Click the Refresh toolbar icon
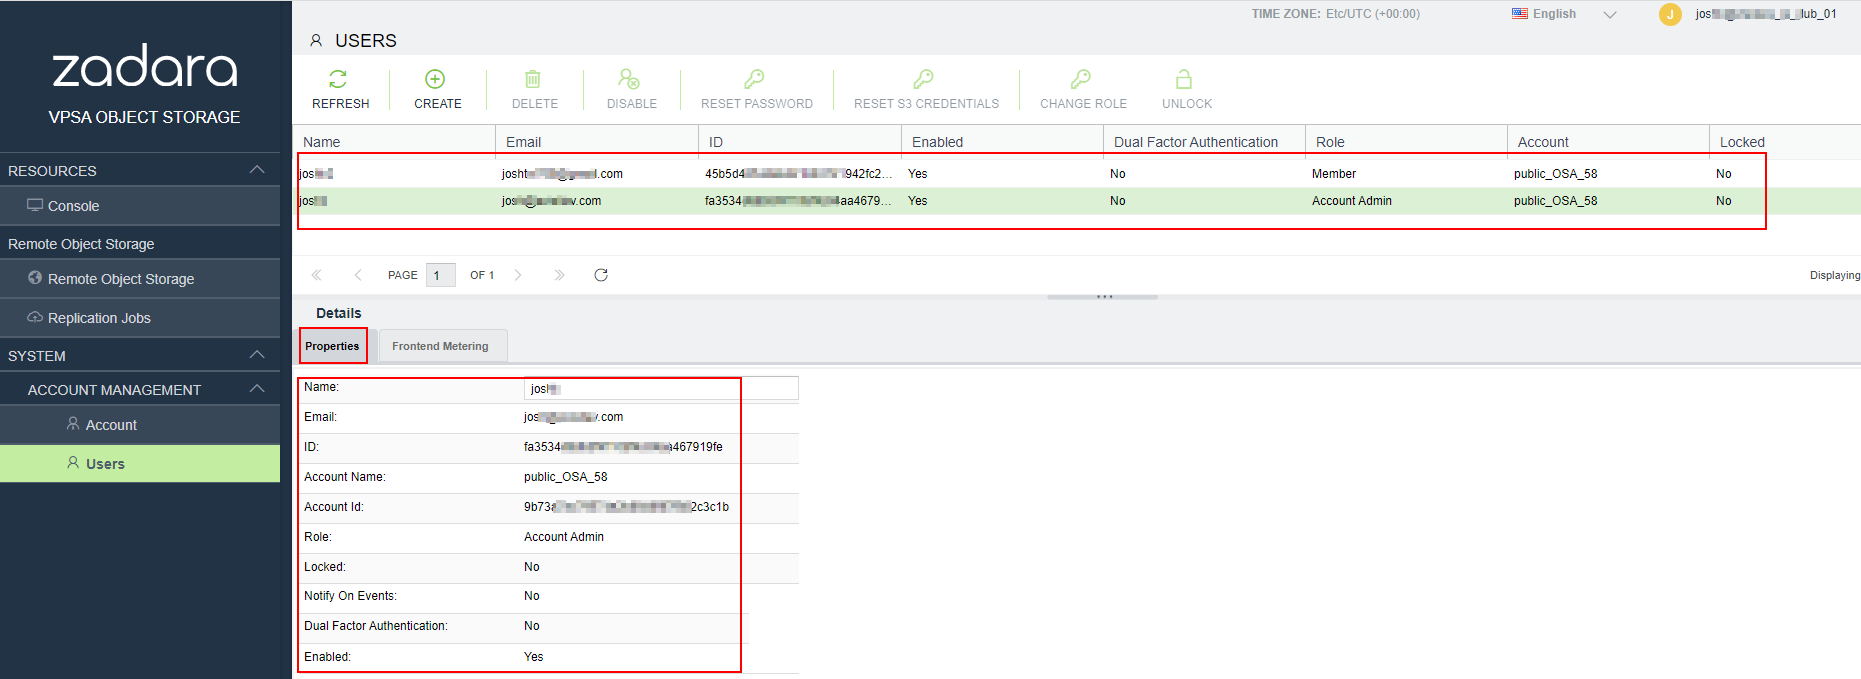Image resolution: width=1861 pixels, height=679 pixels. tap(338, 79)
